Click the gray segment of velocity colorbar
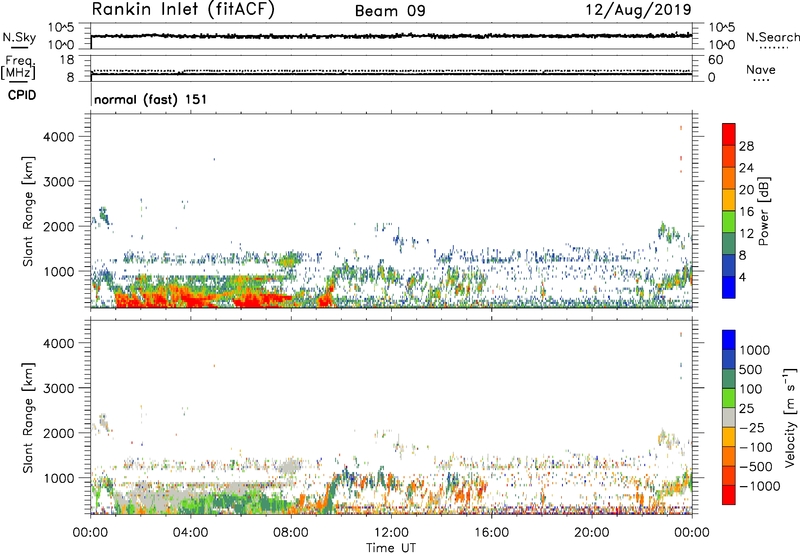Image resolution: width=800 pixels, height=554 pixels. 729,418
